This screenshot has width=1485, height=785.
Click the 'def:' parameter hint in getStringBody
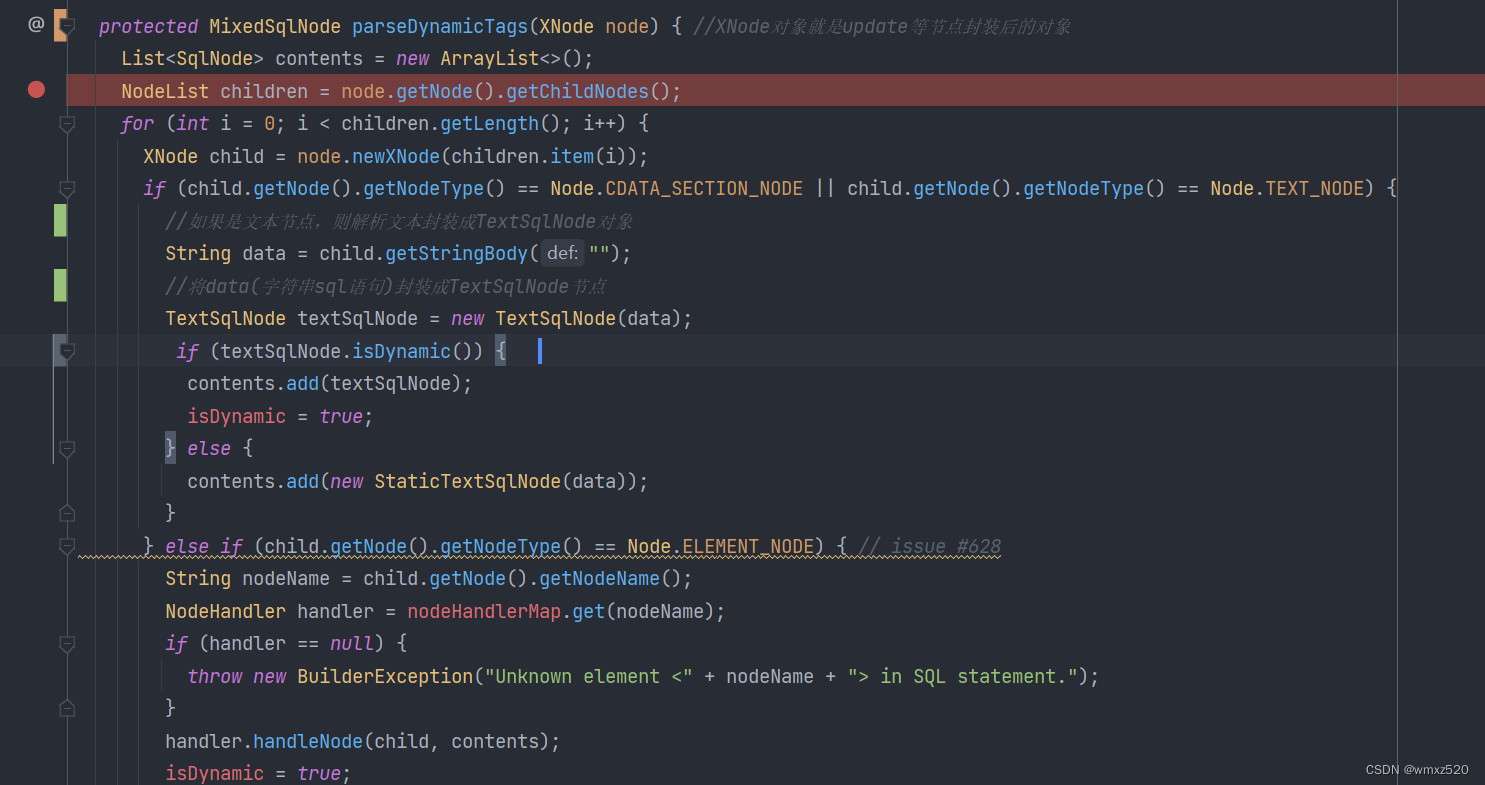pyautogui.click(x=562, y=253)
